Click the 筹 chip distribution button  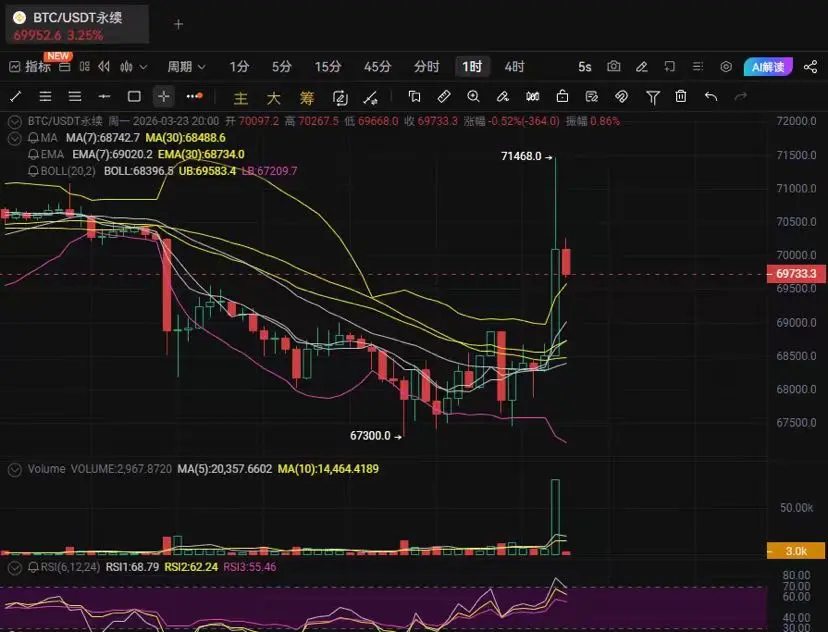click(307, 98)
